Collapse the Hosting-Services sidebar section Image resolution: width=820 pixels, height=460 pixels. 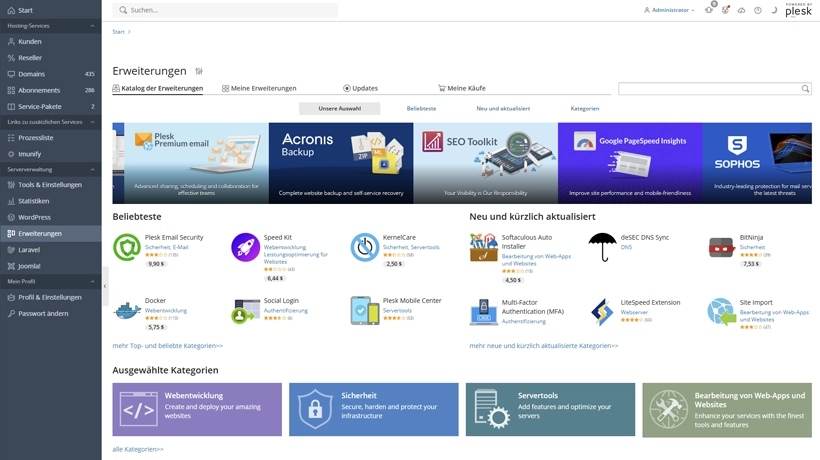51,26
